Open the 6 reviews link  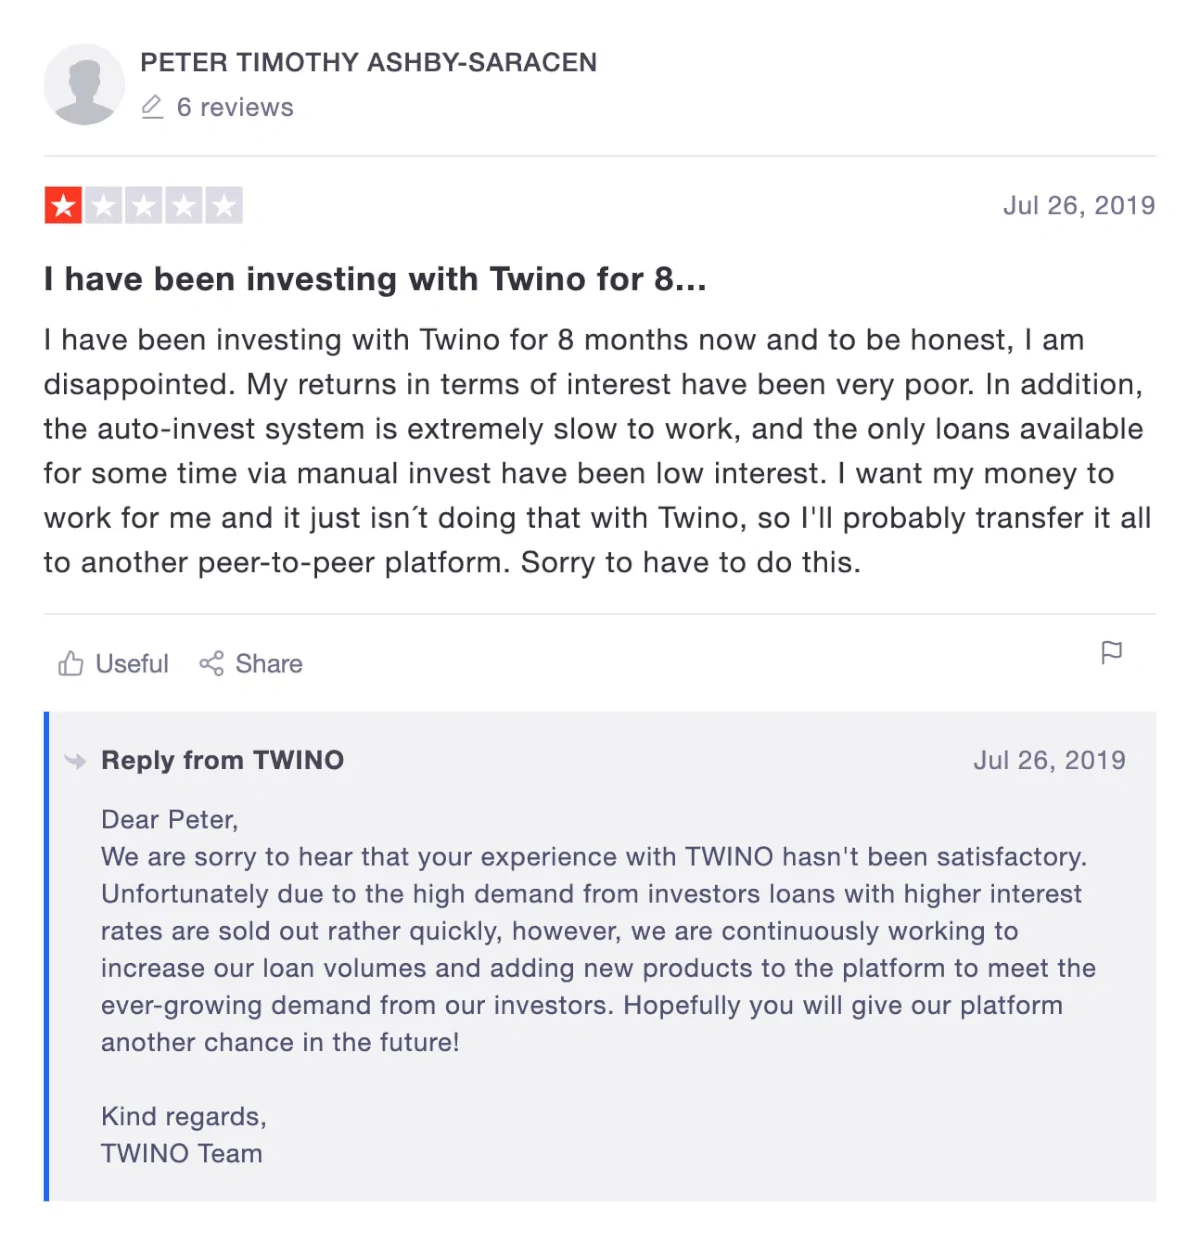(235, 107)
